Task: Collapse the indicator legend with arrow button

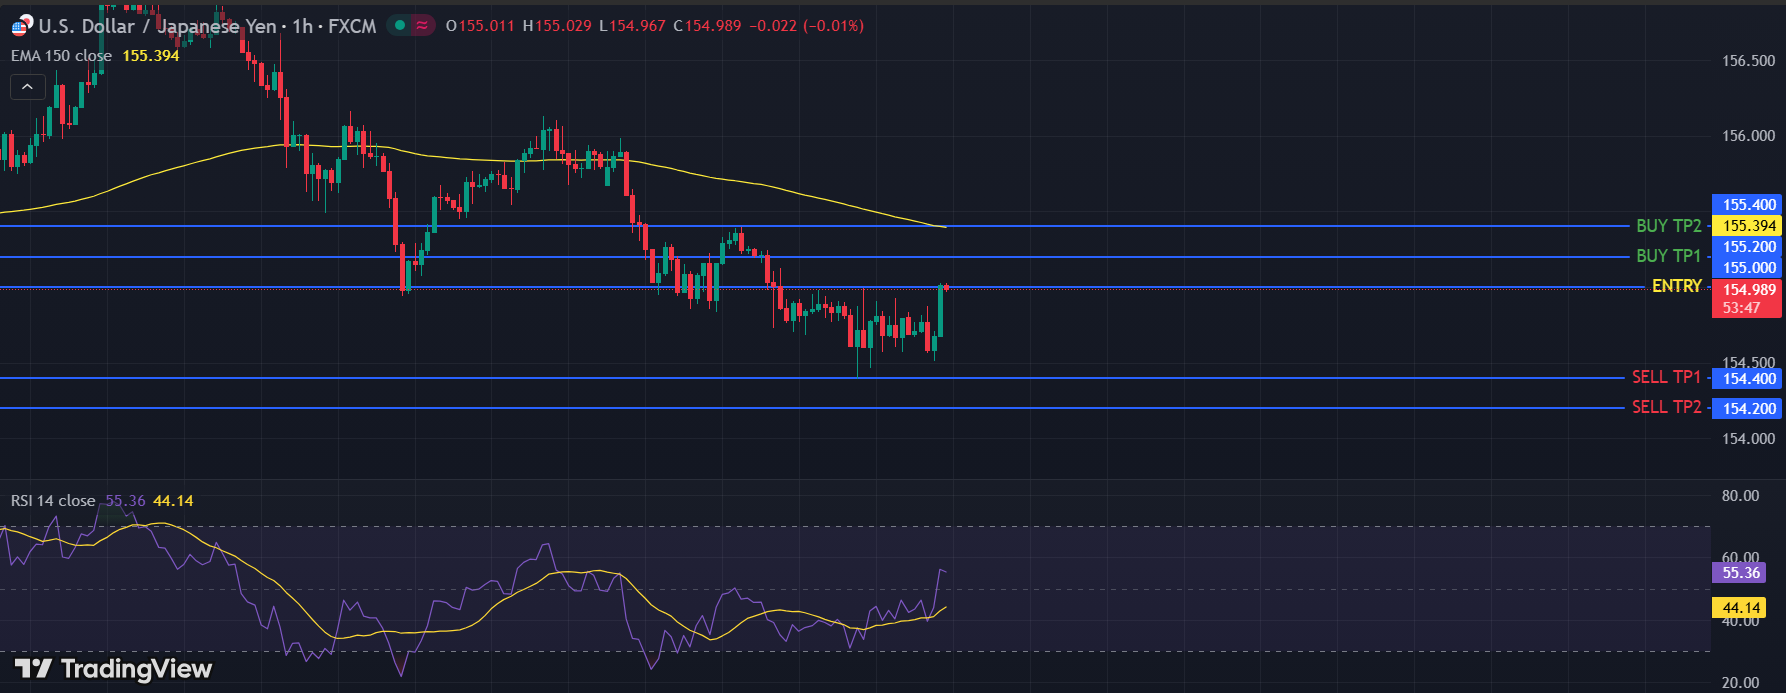Action: click(x=27, y=88)
